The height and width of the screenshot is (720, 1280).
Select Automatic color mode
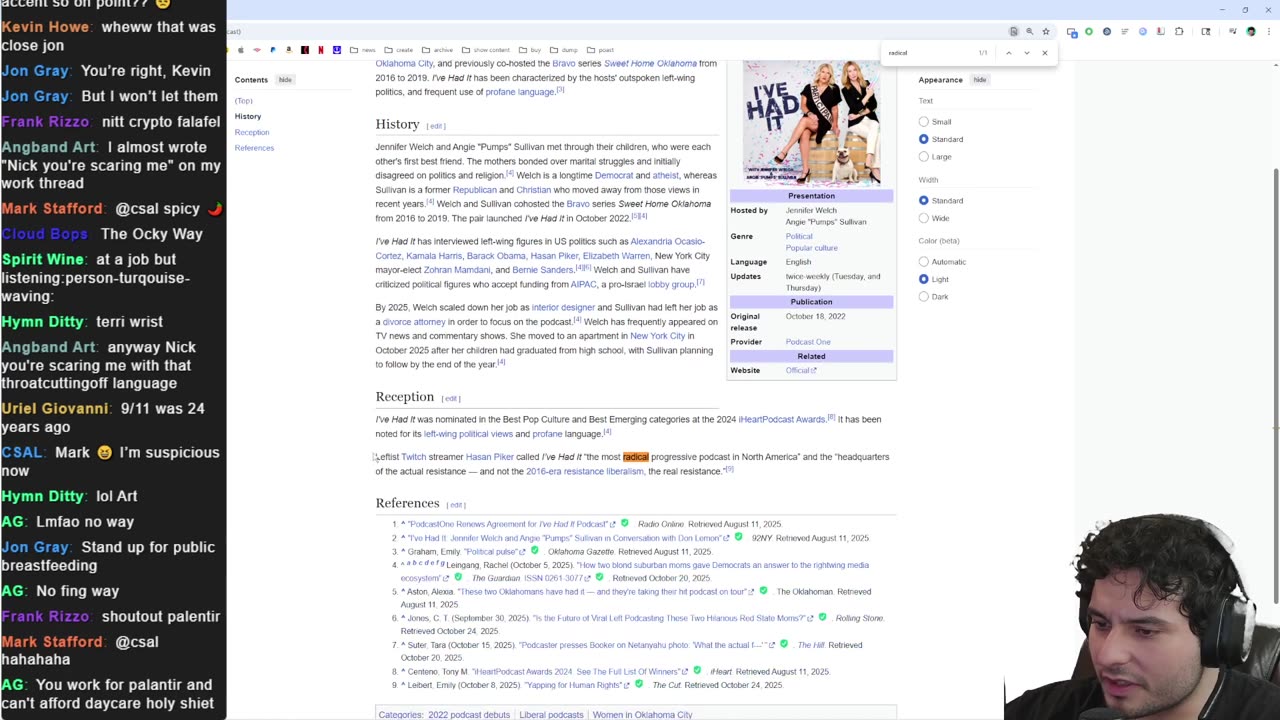(x=923, y=262)
